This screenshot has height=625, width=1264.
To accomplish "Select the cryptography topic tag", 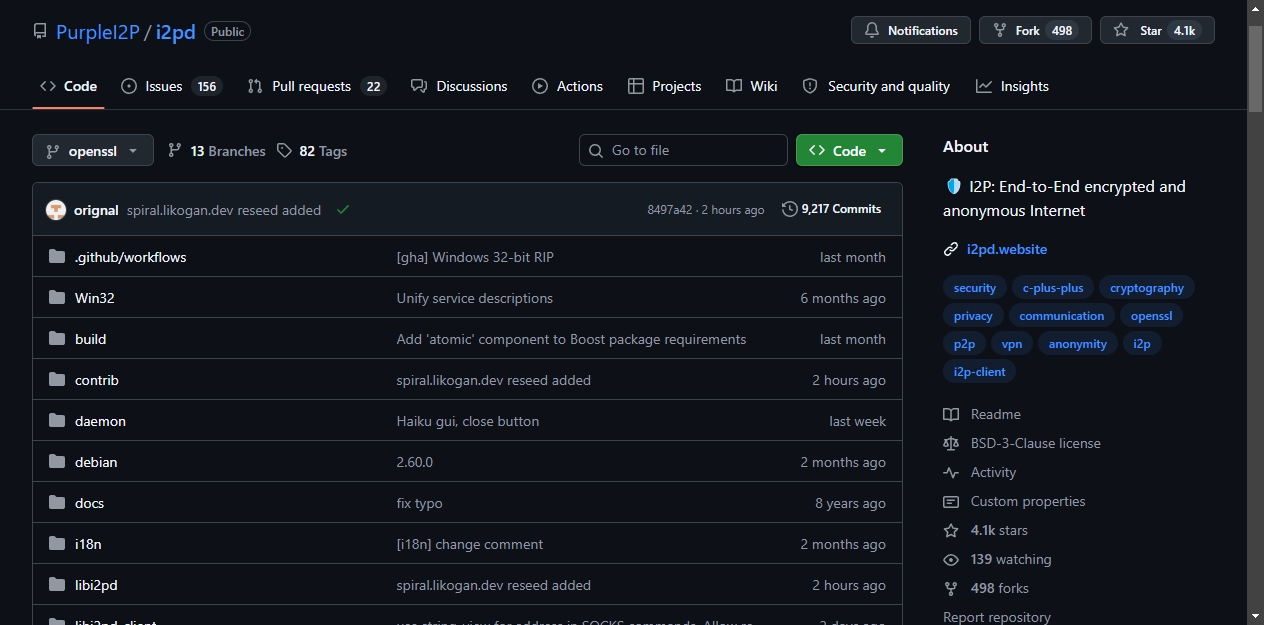I will (x=1147, y=288).
